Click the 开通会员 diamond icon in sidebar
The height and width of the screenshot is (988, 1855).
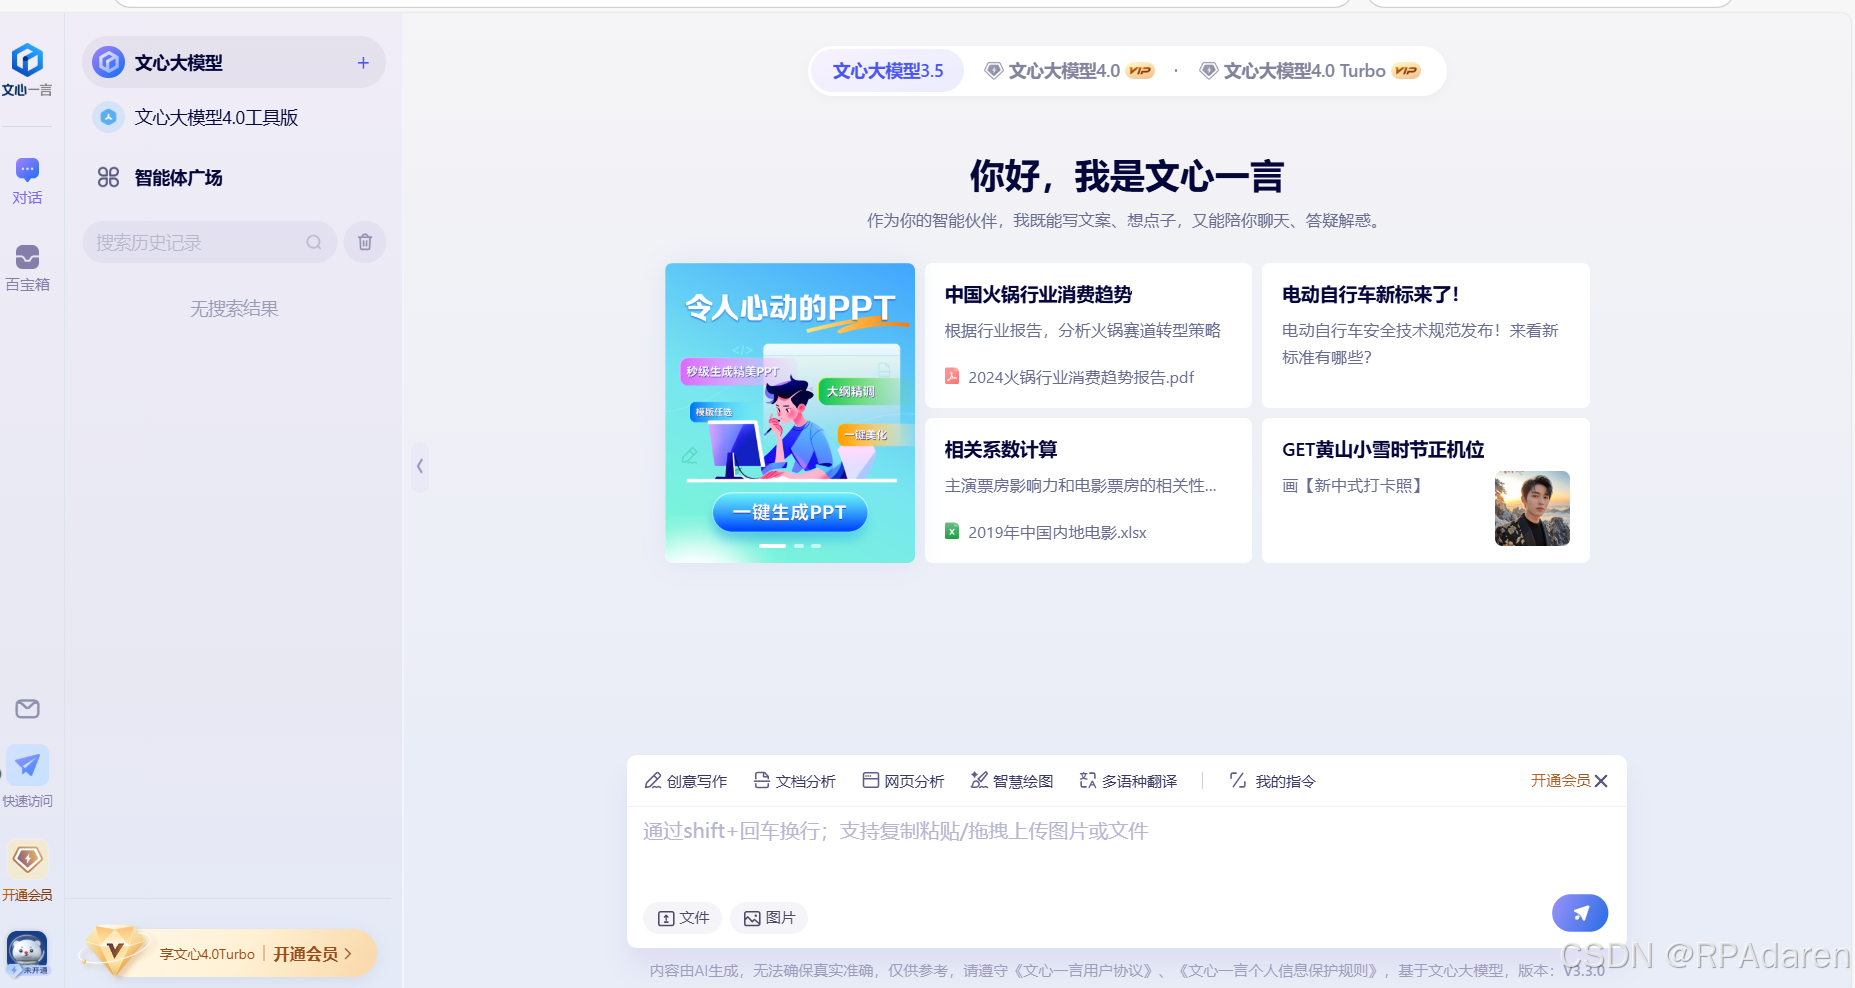tap(27, 859)
